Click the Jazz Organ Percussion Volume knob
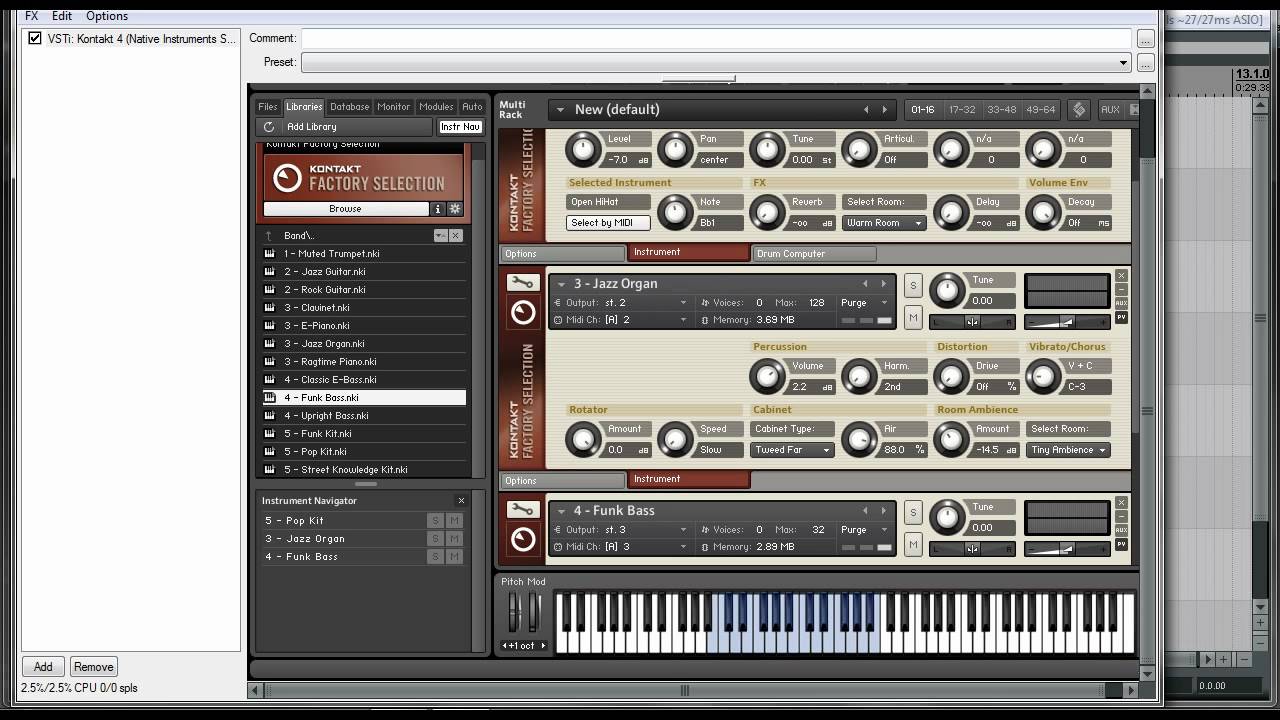The height and width of the screenshot is (720, 1280). 766,376
